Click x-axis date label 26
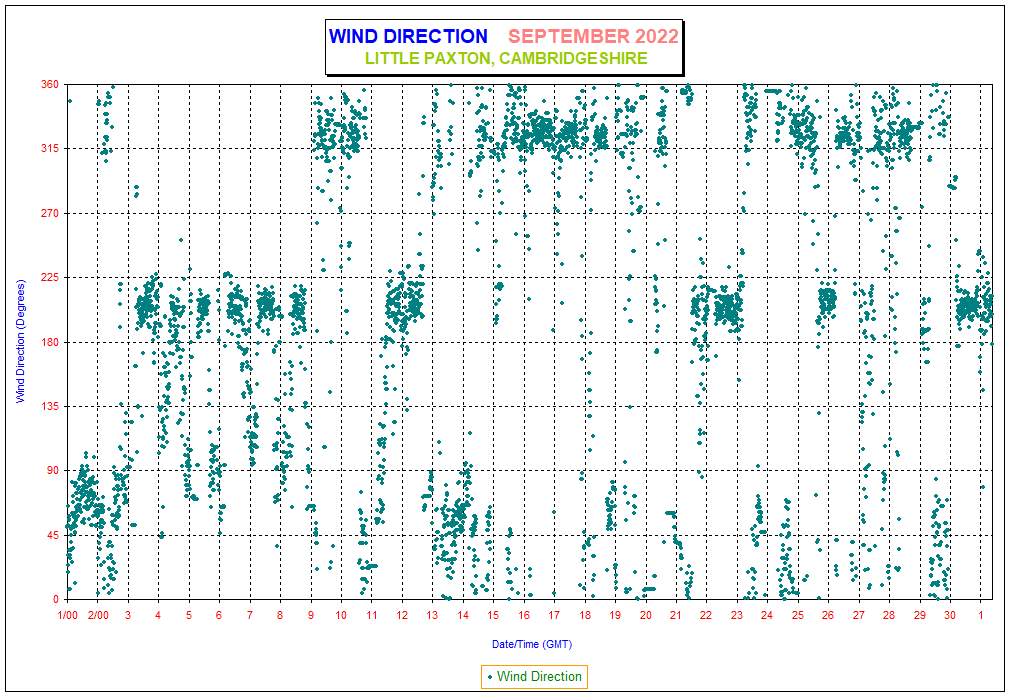 (828, 616)
